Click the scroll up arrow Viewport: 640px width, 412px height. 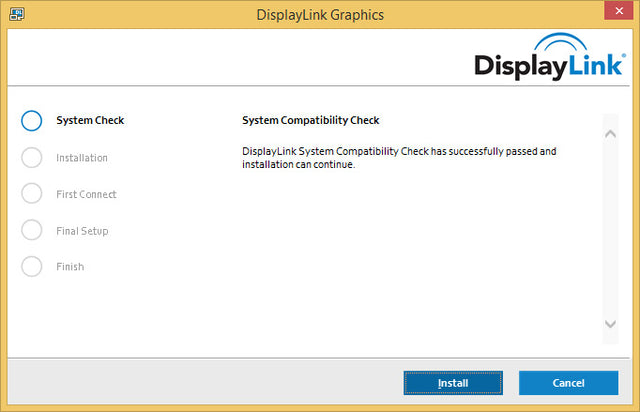click(610, 134)
